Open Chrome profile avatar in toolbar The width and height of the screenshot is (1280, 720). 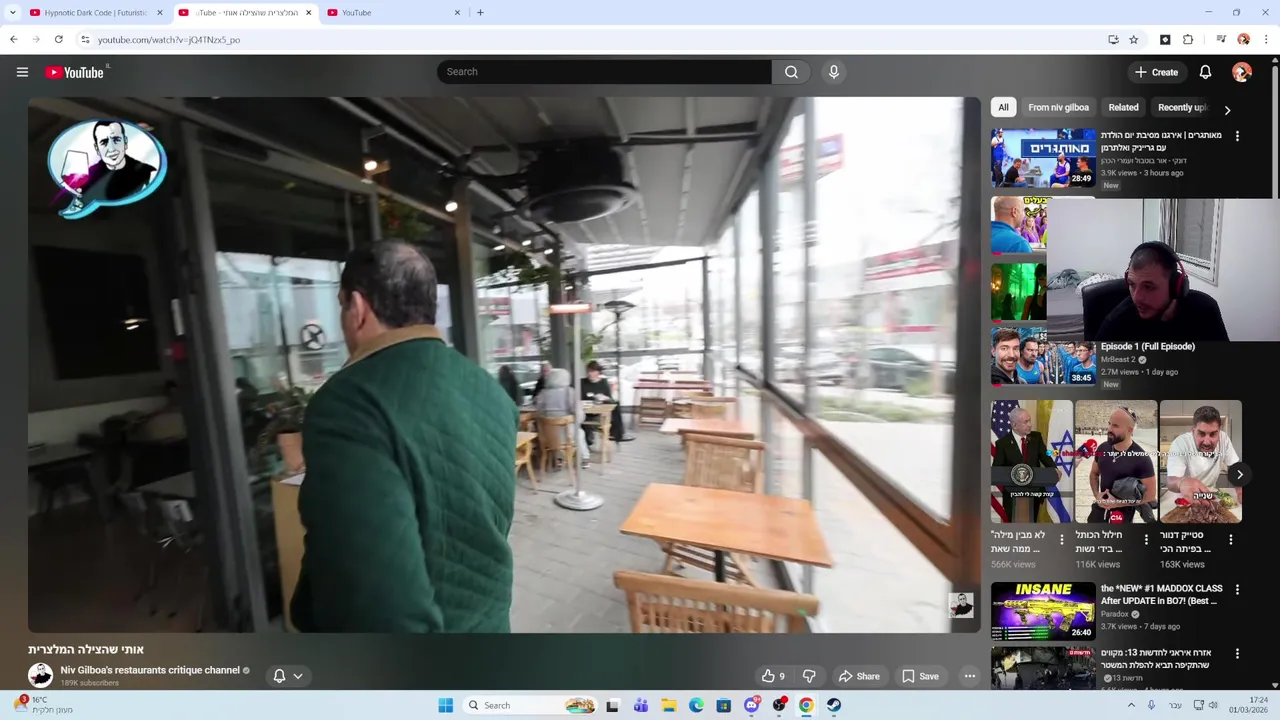click(1244, 40)
